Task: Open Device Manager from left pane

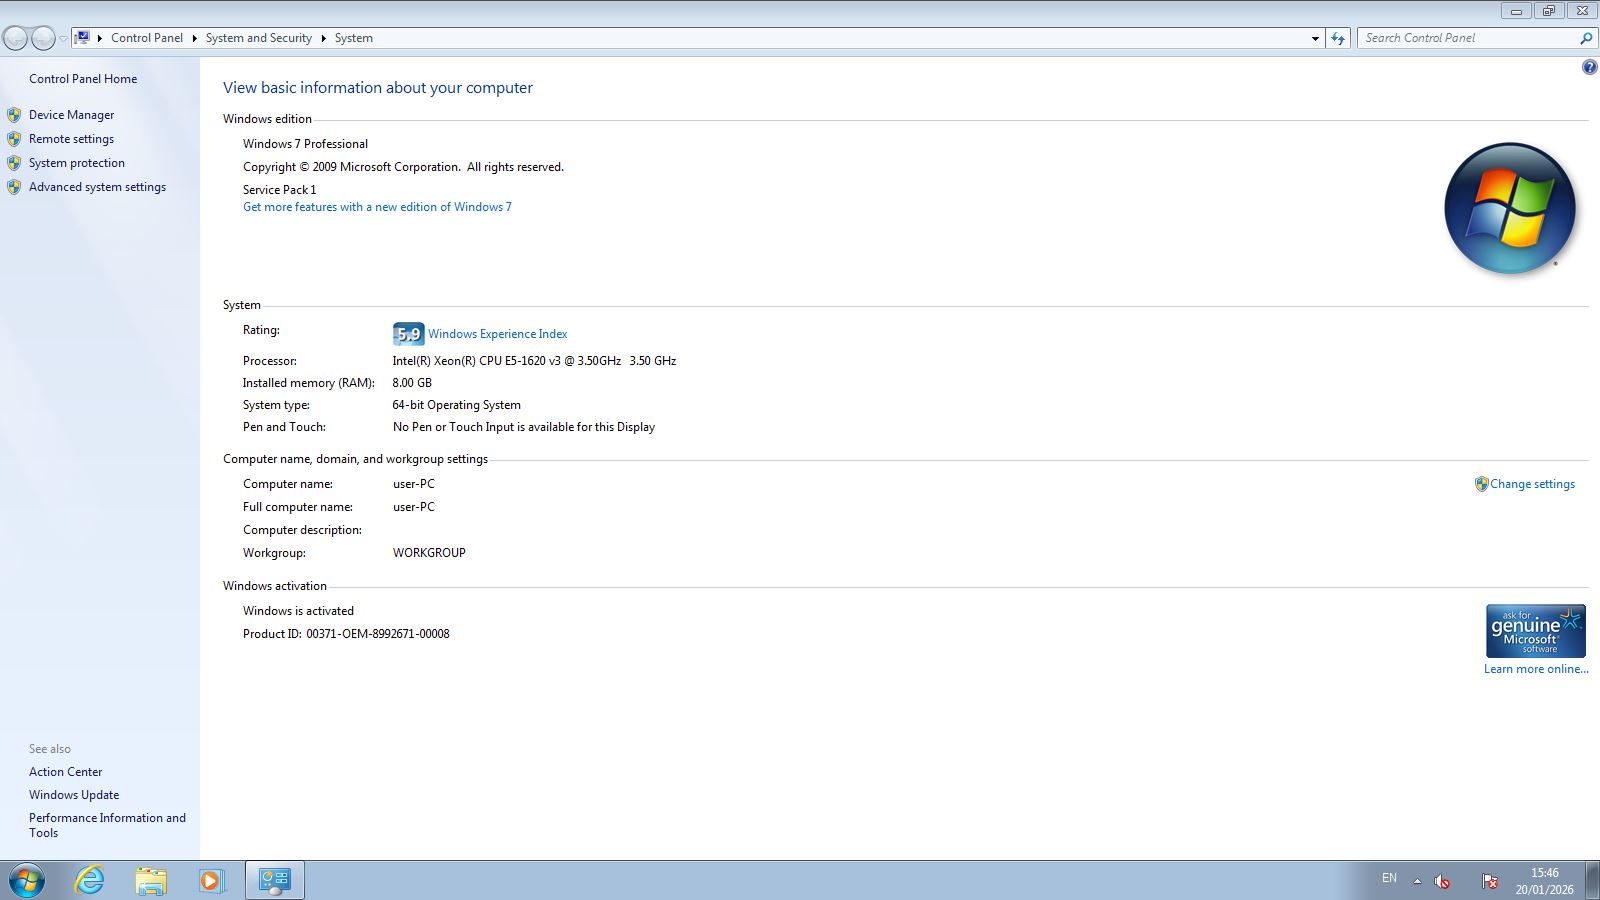Action: (x=71, y=115)
